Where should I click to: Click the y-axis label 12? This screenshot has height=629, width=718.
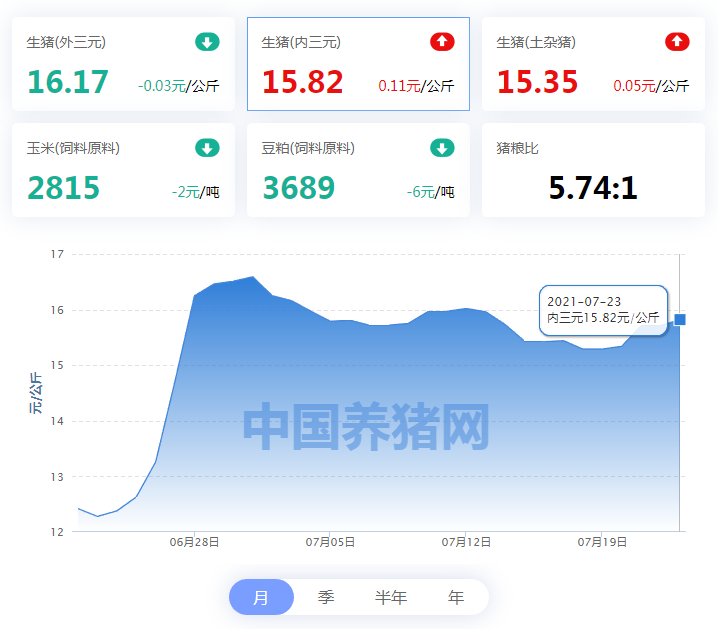point(57,532)
